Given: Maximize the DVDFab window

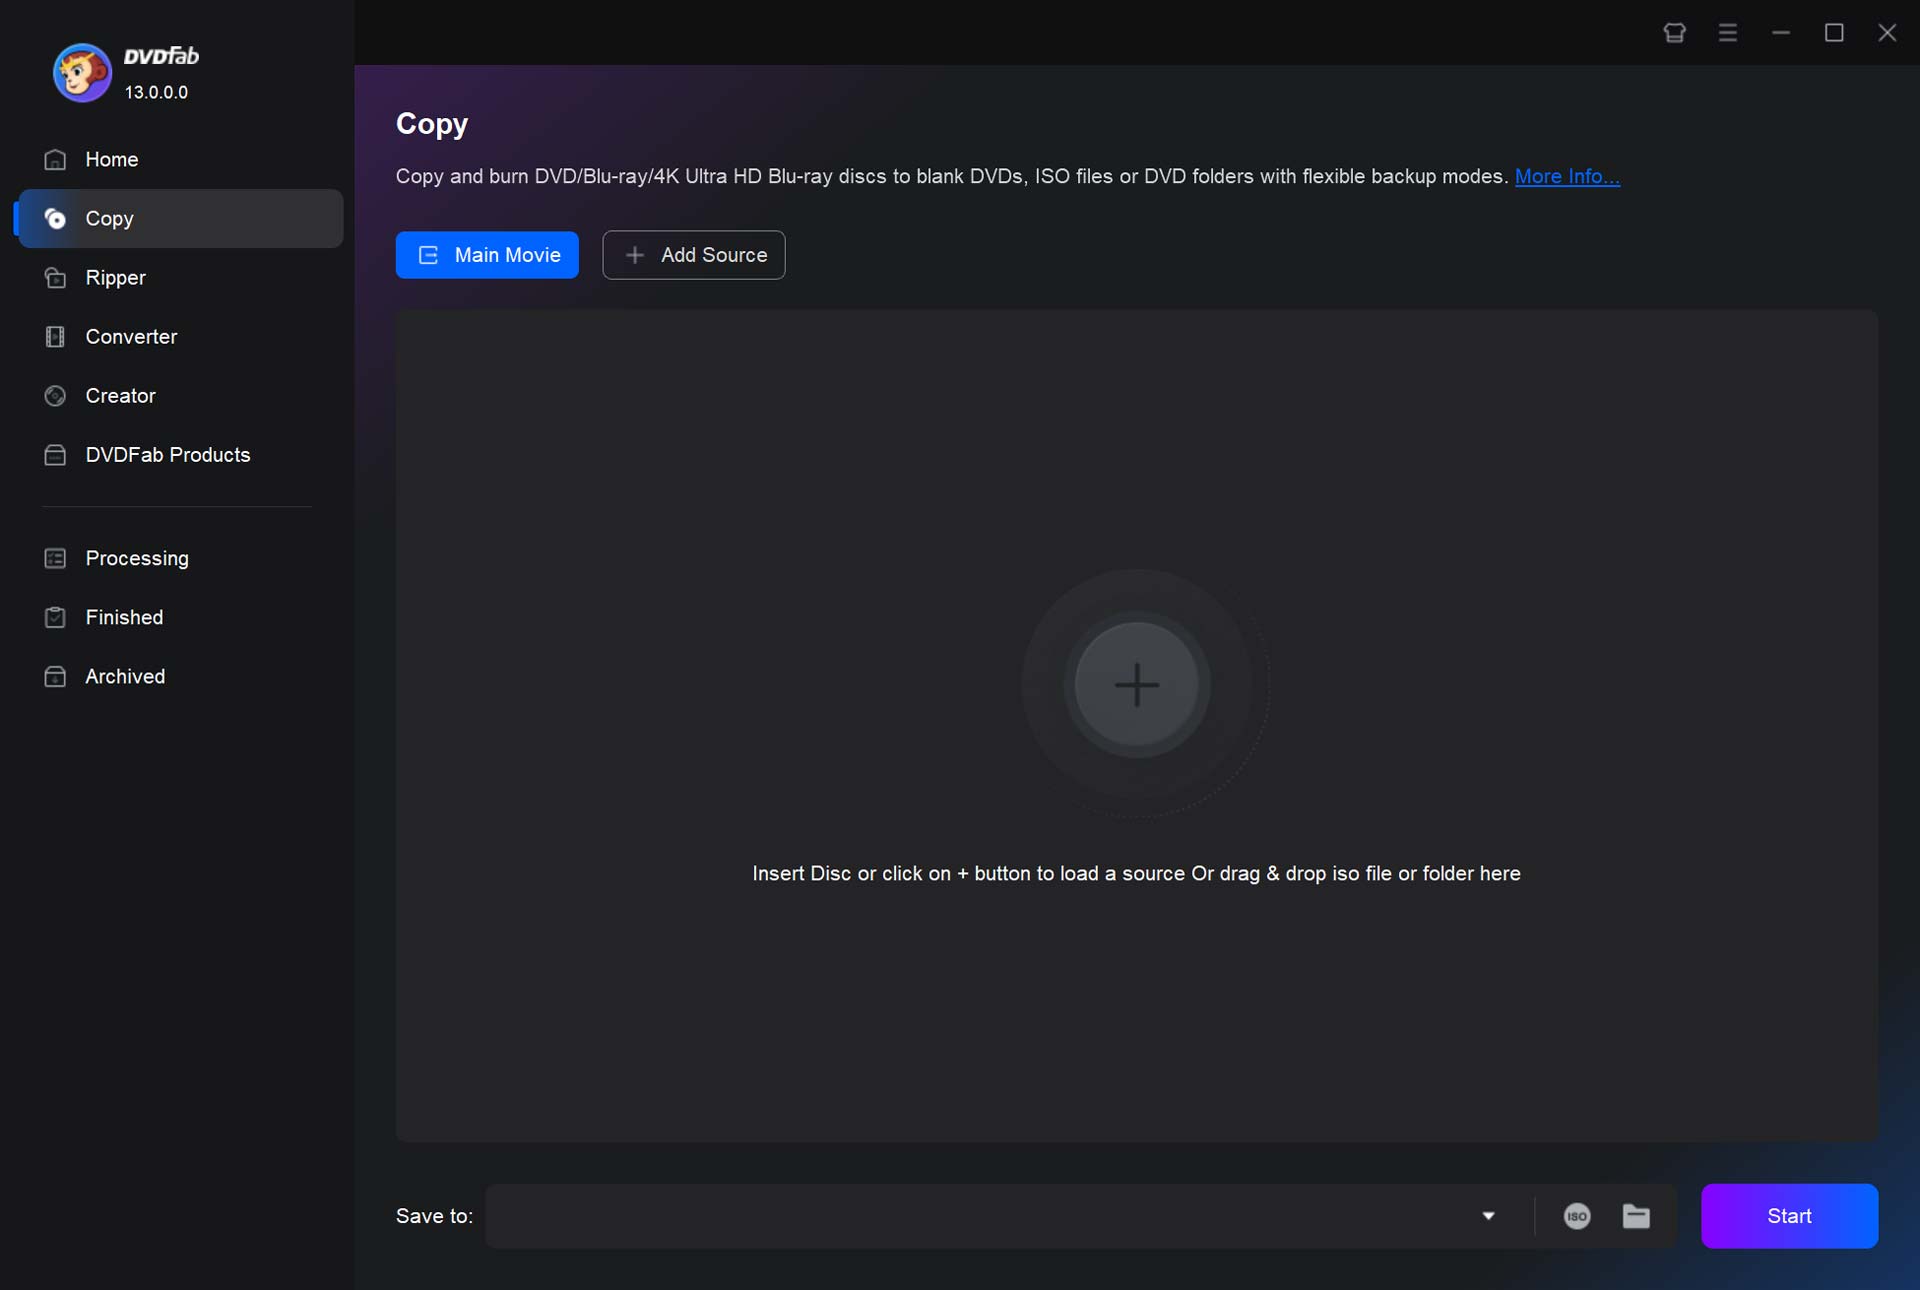Looking at the screenshot, I should 1834,33.
